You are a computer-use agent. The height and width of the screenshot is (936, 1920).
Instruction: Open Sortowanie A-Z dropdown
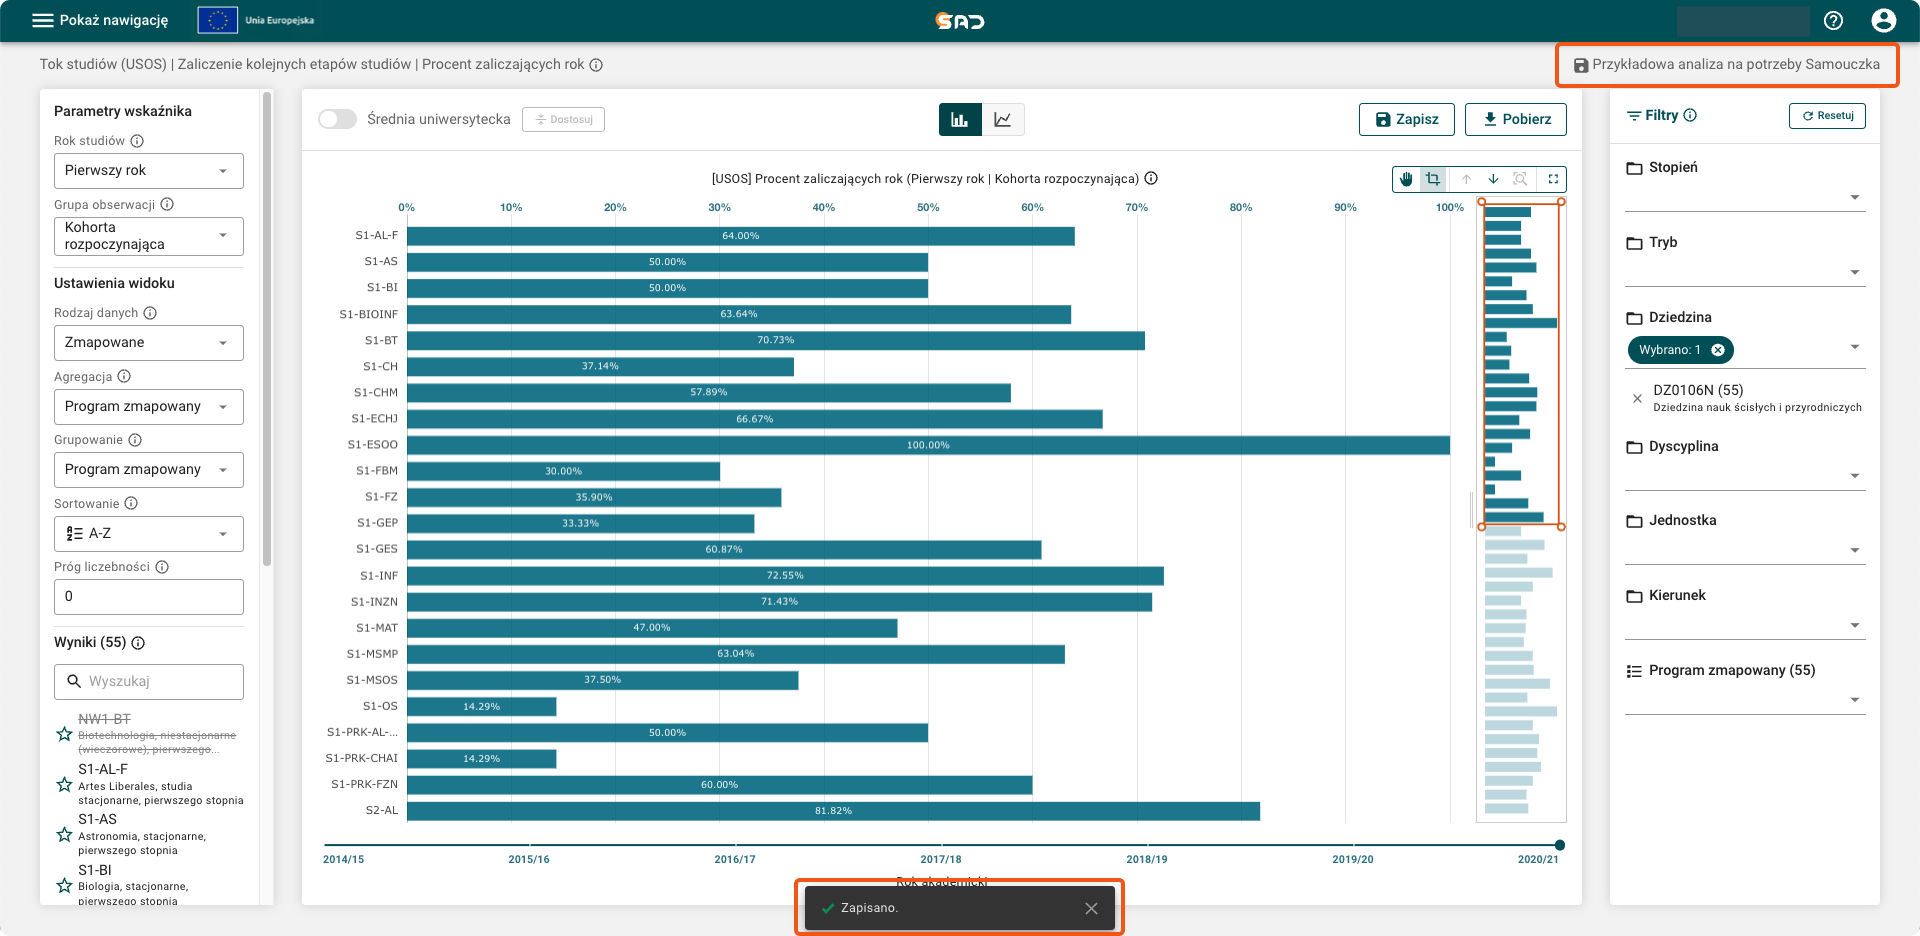coord(149,534)
